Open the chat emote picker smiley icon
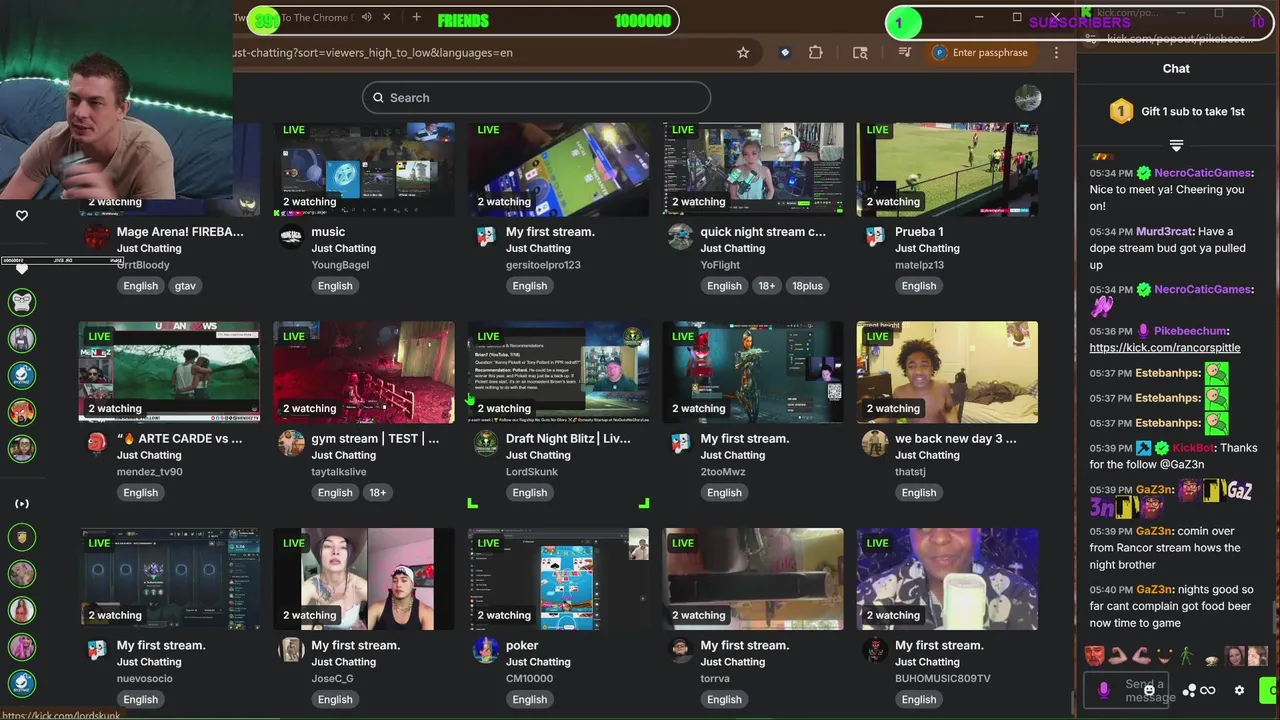1280x720 pixels. (x=1150, y=690)
